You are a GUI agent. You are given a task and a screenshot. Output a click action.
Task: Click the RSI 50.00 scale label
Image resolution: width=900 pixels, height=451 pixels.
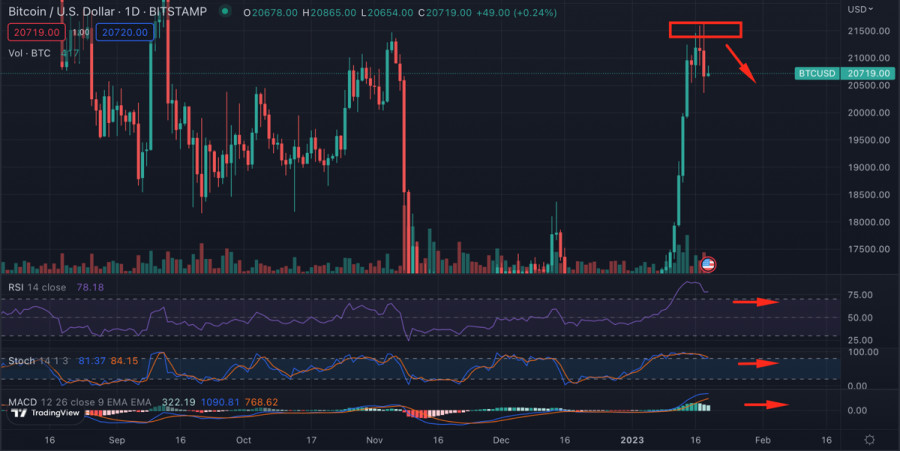pyautogui.click(x=860, y=317)
